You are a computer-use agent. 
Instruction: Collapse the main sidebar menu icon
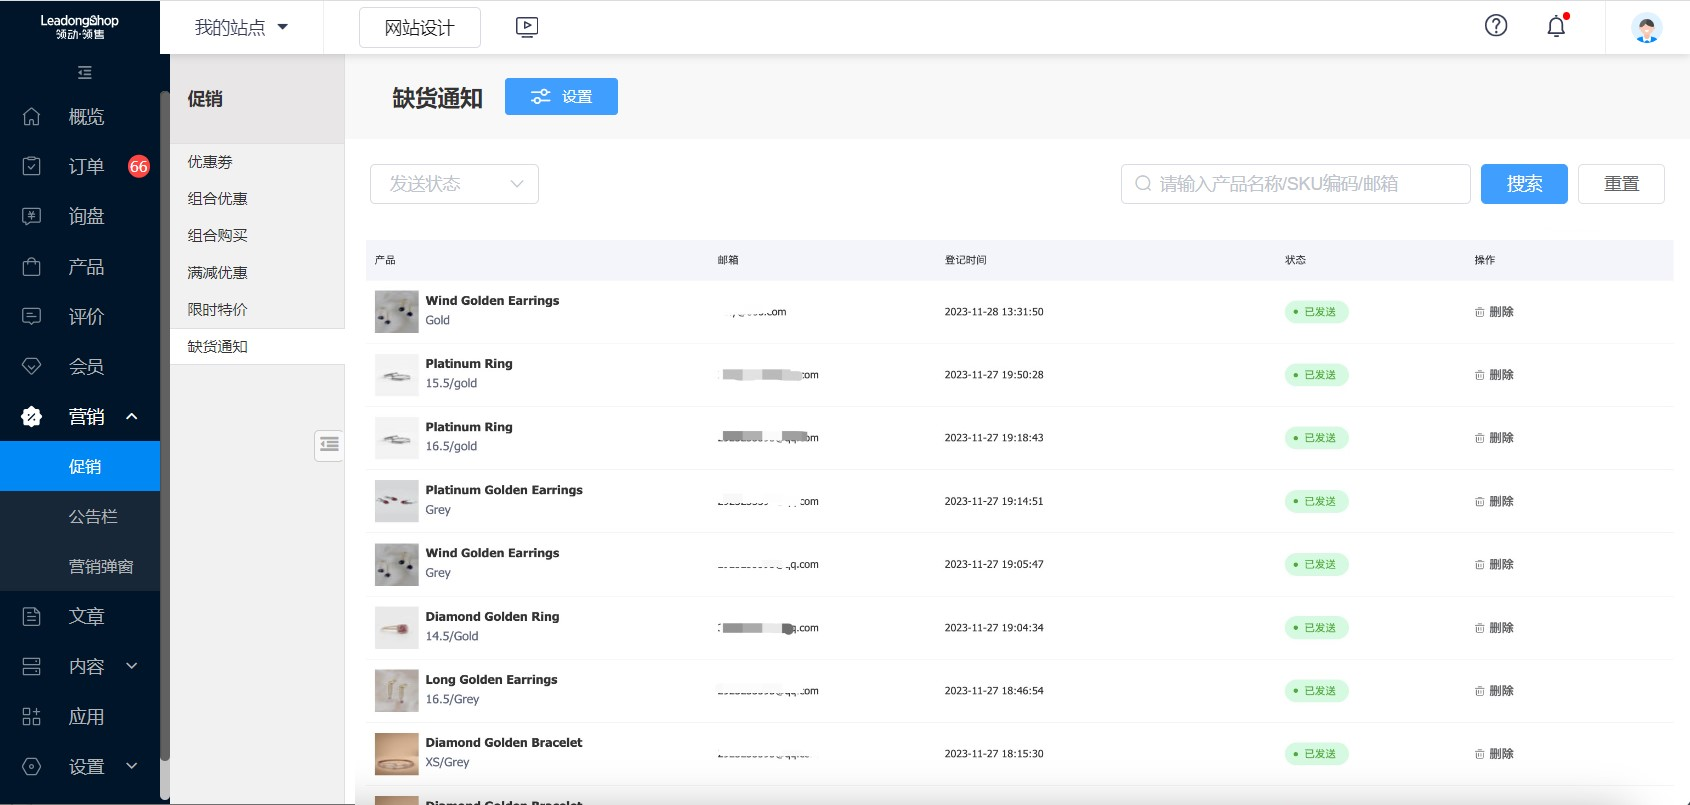(85, 73)
